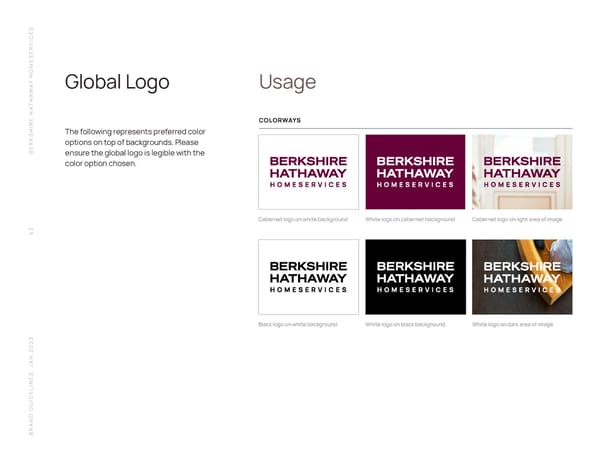Pick the white logo on black background tile
Image resolution: width=600 pixels, height=463 pixels.
415,277
